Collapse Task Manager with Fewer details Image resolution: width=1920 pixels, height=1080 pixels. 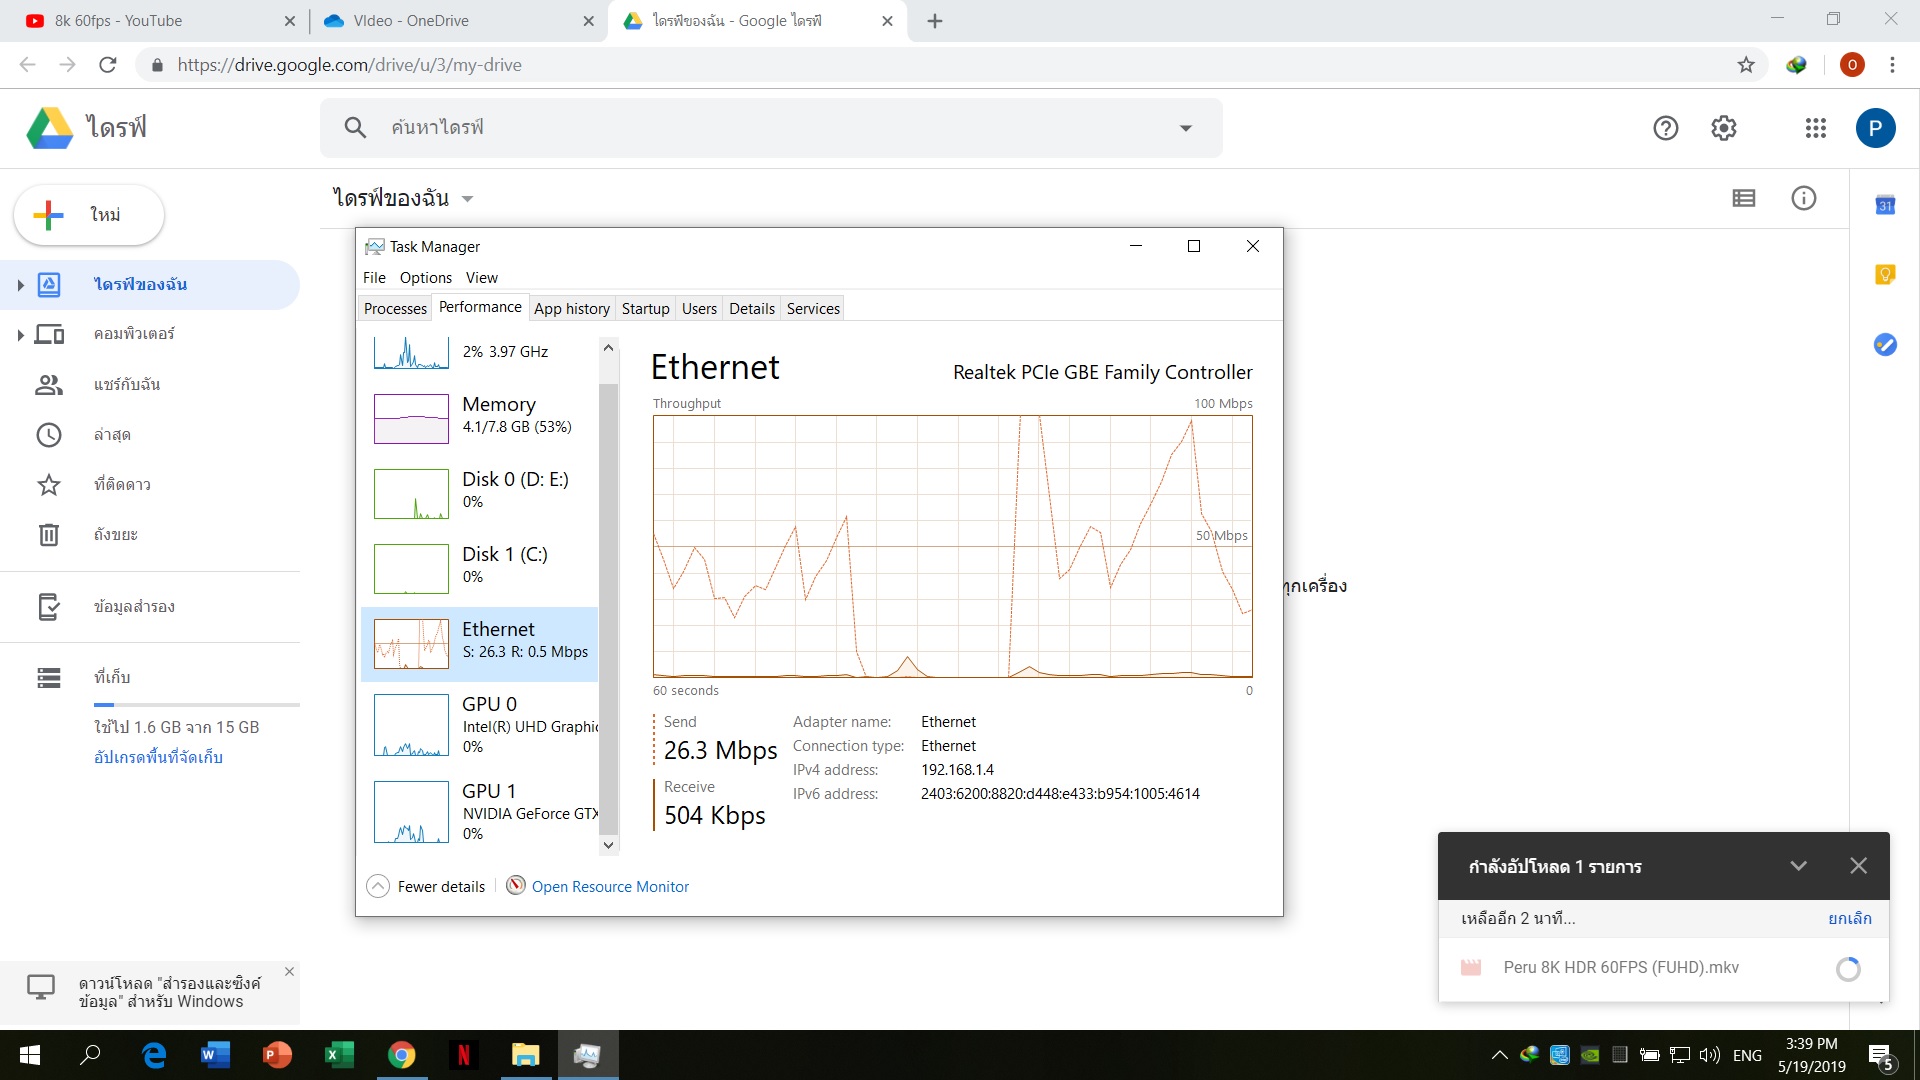click(426, 886)
